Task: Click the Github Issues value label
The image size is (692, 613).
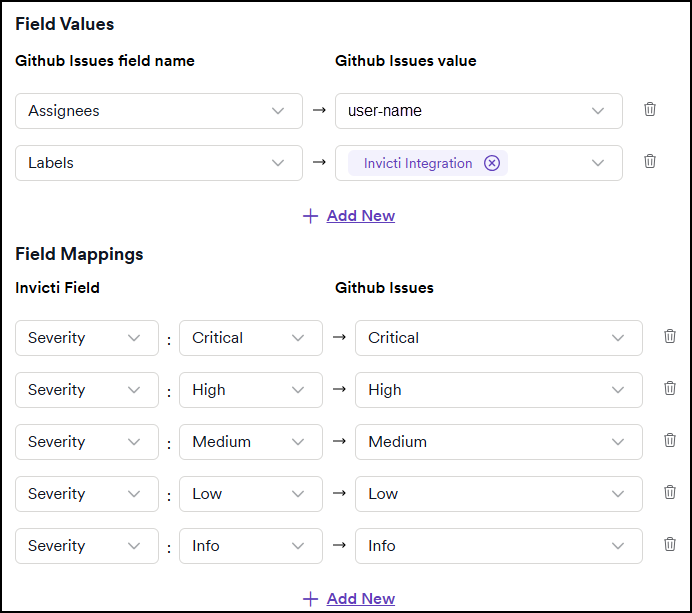Action: tap(406, 61)
